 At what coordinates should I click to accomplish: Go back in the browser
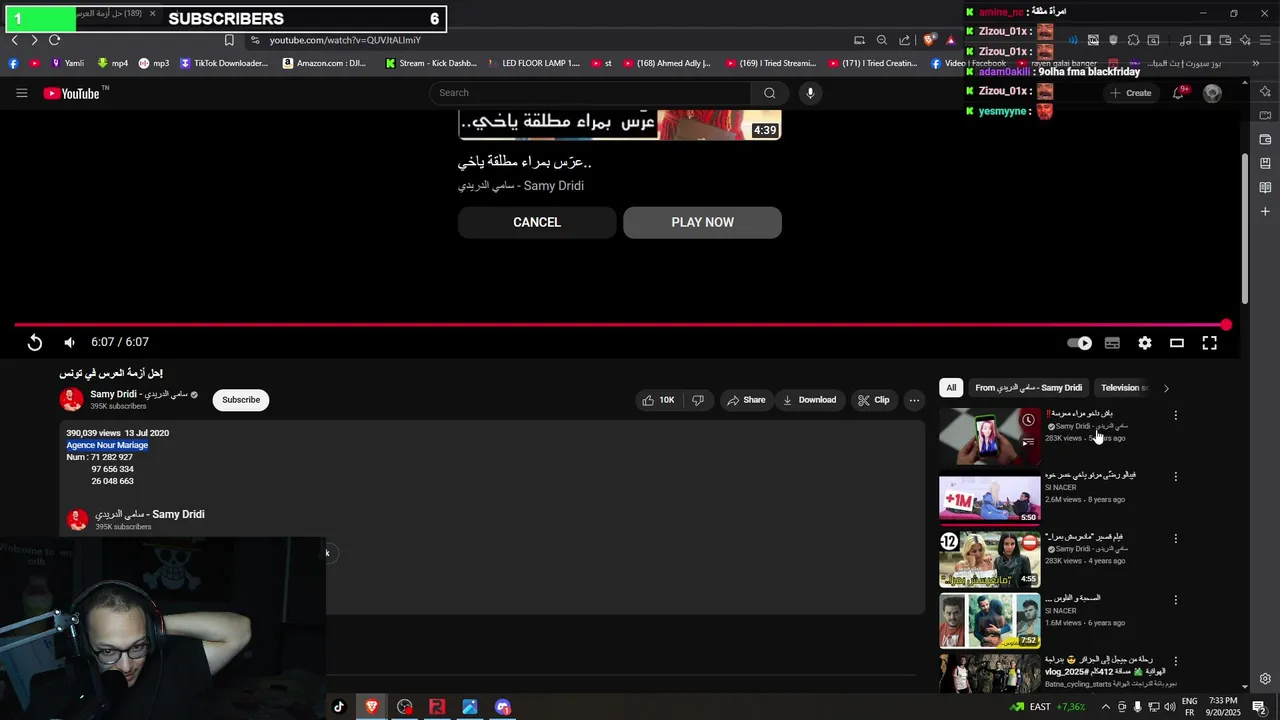(14, 40)
